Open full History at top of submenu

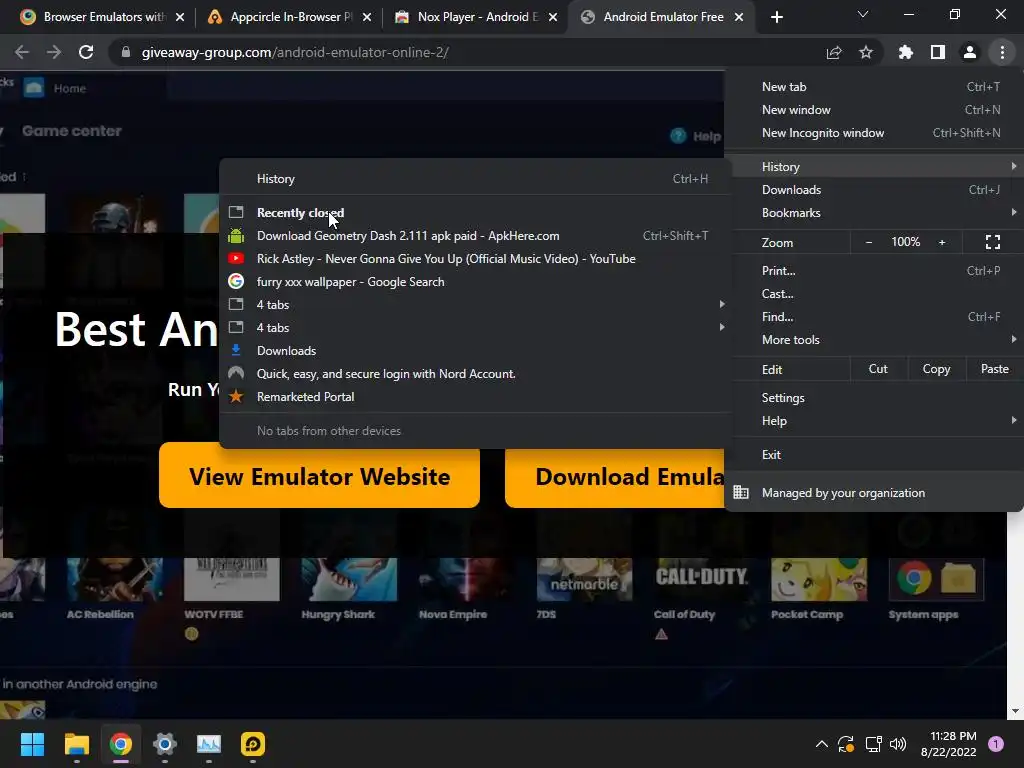click(475, 179)
